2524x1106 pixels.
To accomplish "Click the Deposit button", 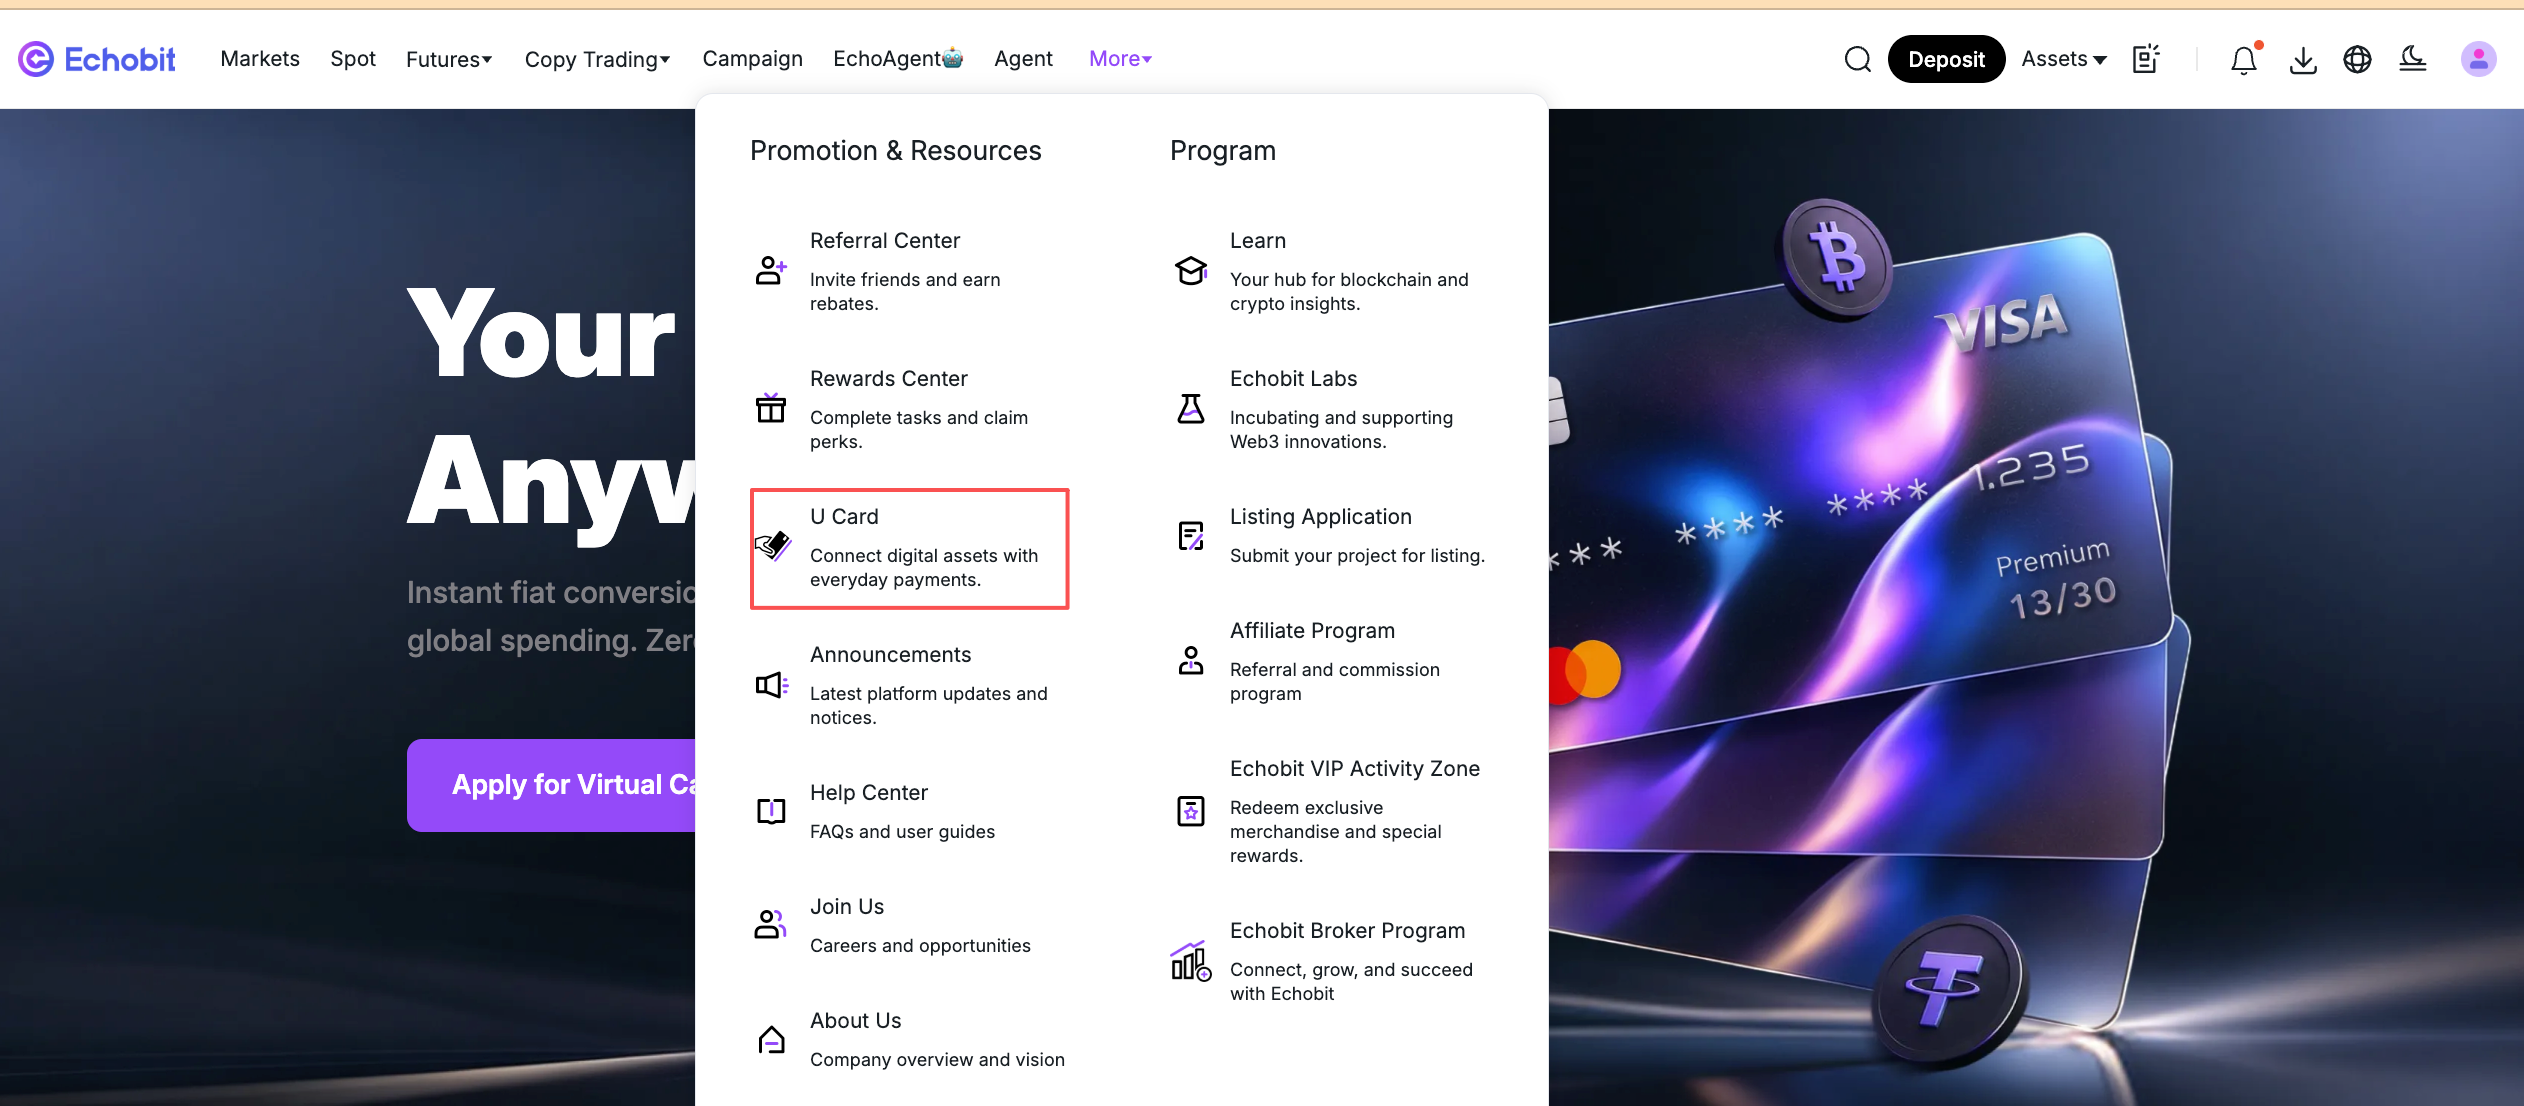I will (x=1946, y=59).
